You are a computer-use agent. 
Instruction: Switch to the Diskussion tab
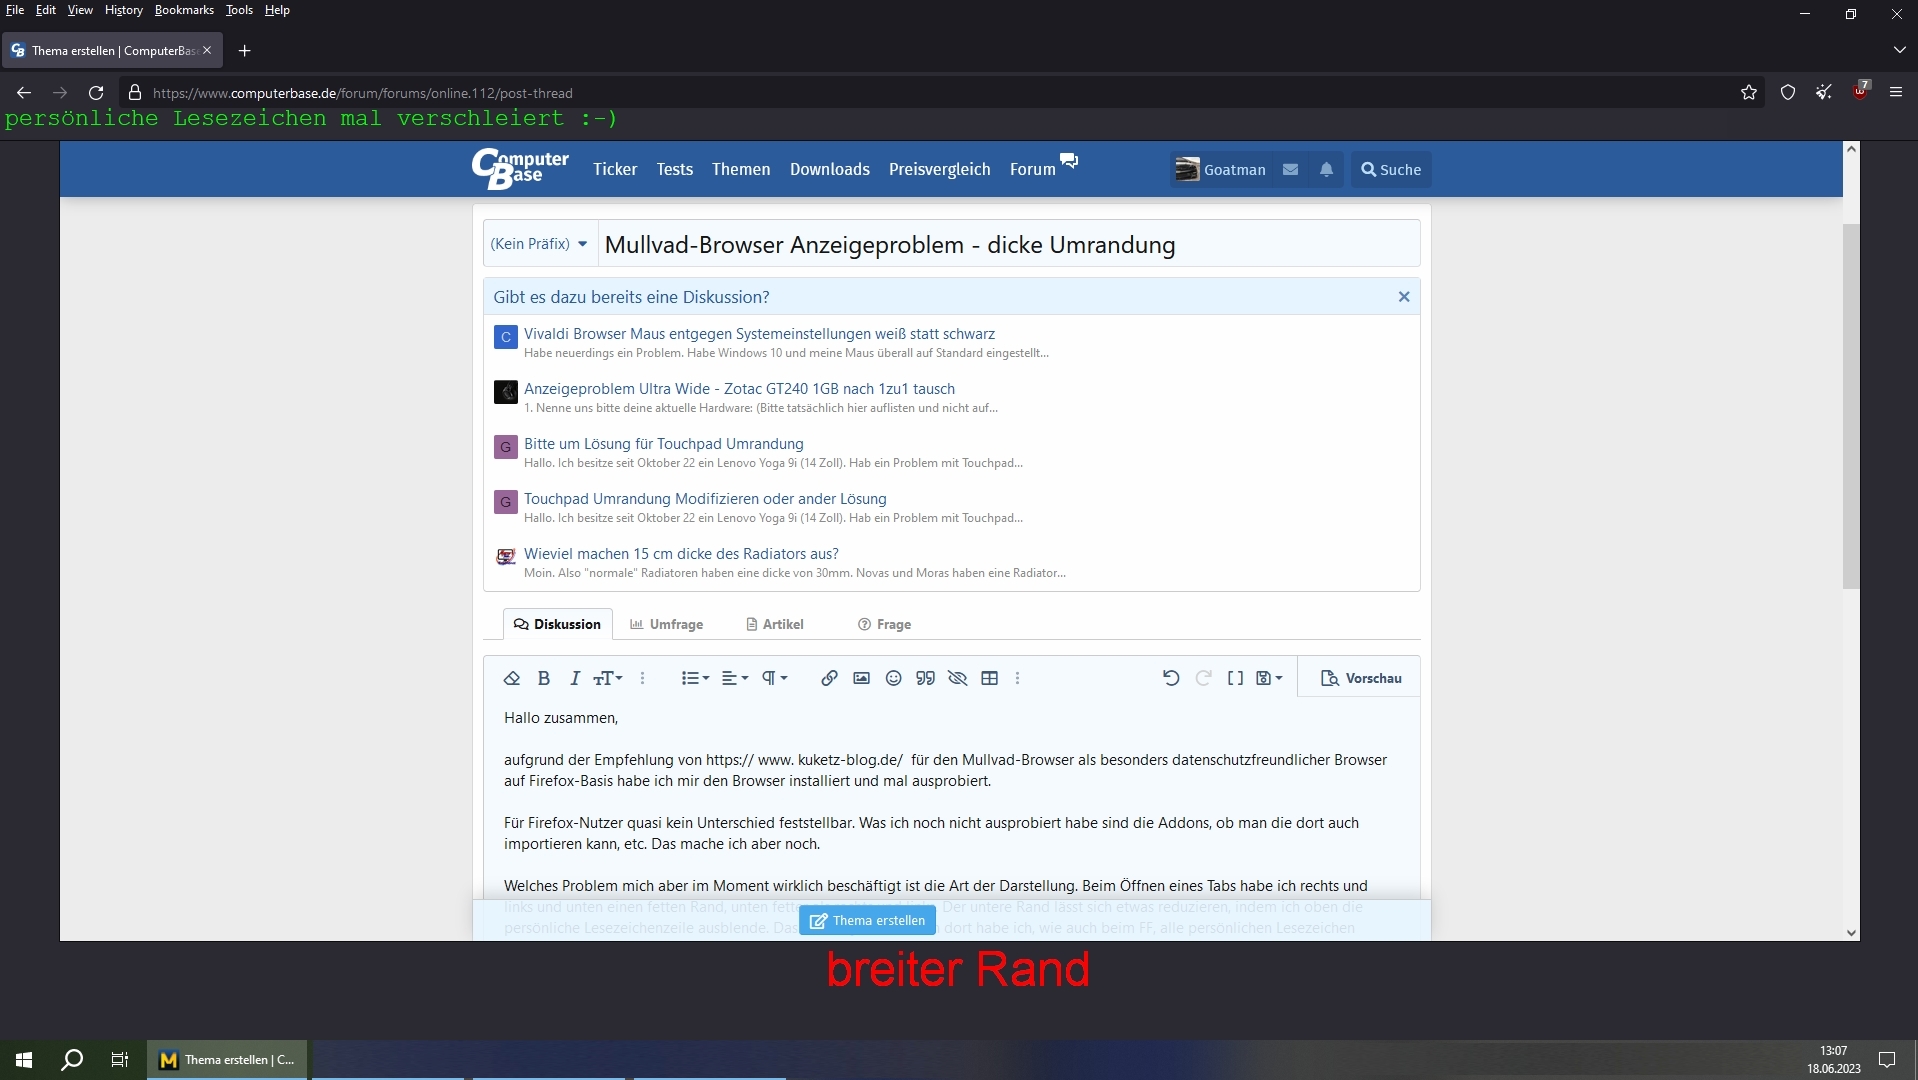557,624
